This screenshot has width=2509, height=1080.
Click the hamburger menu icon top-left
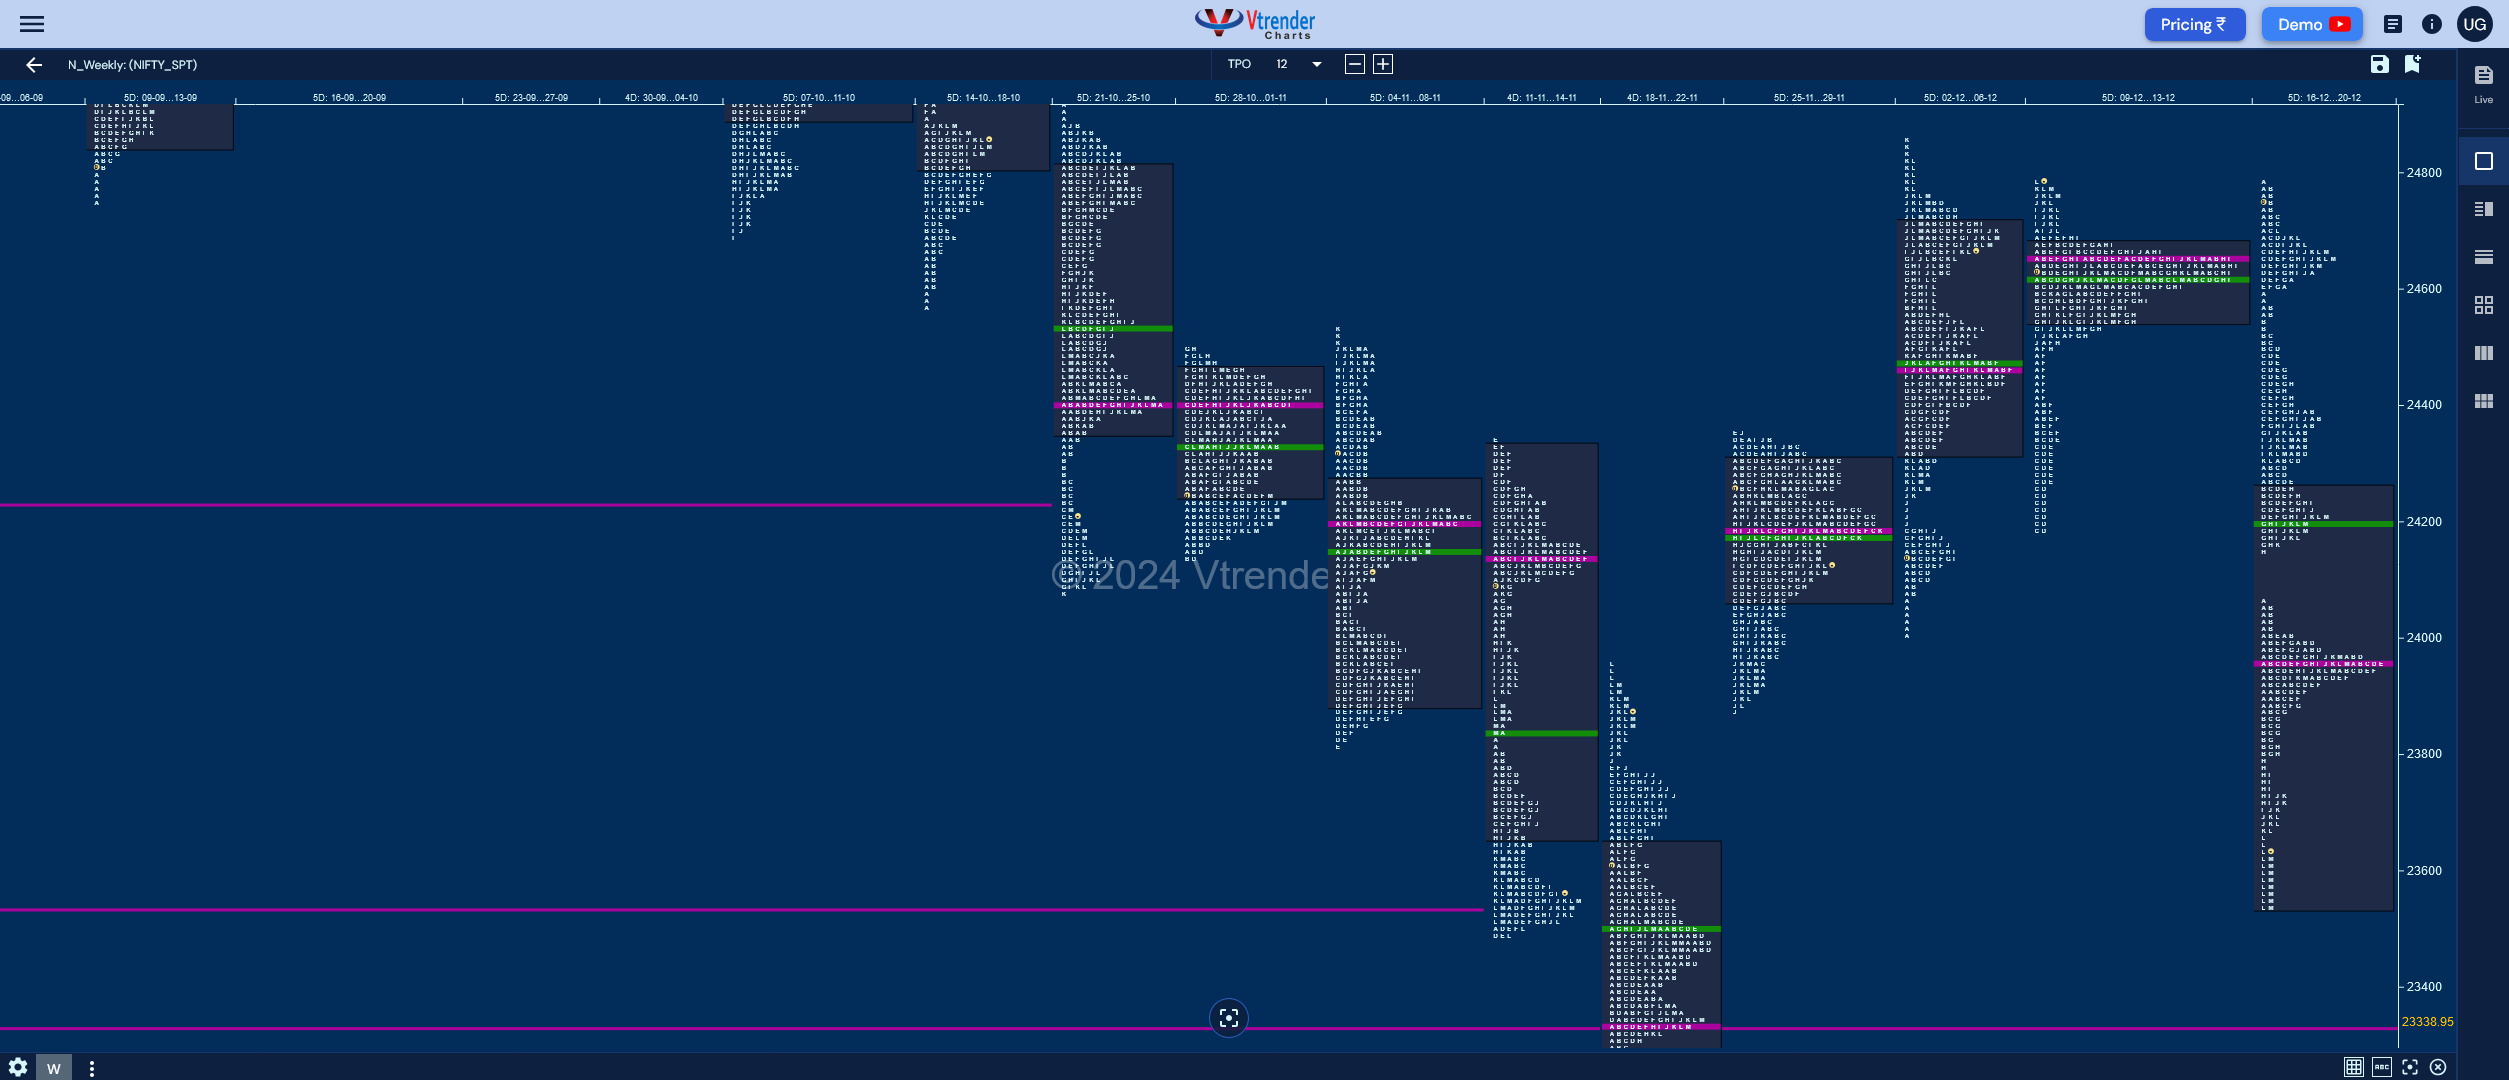pos(30,22)
